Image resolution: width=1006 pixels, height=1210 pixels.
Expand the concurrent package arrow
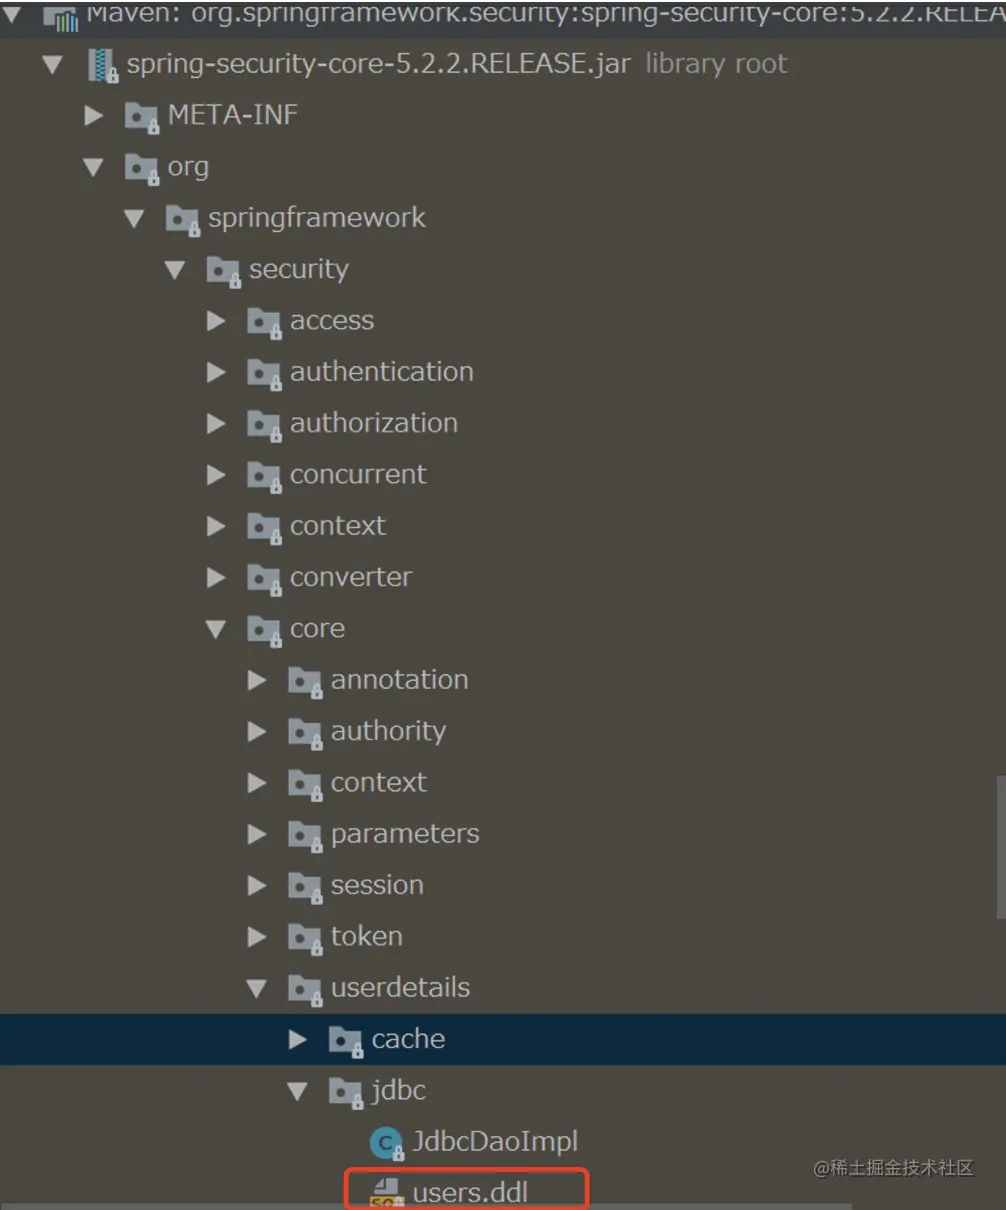tap(216, 475)
